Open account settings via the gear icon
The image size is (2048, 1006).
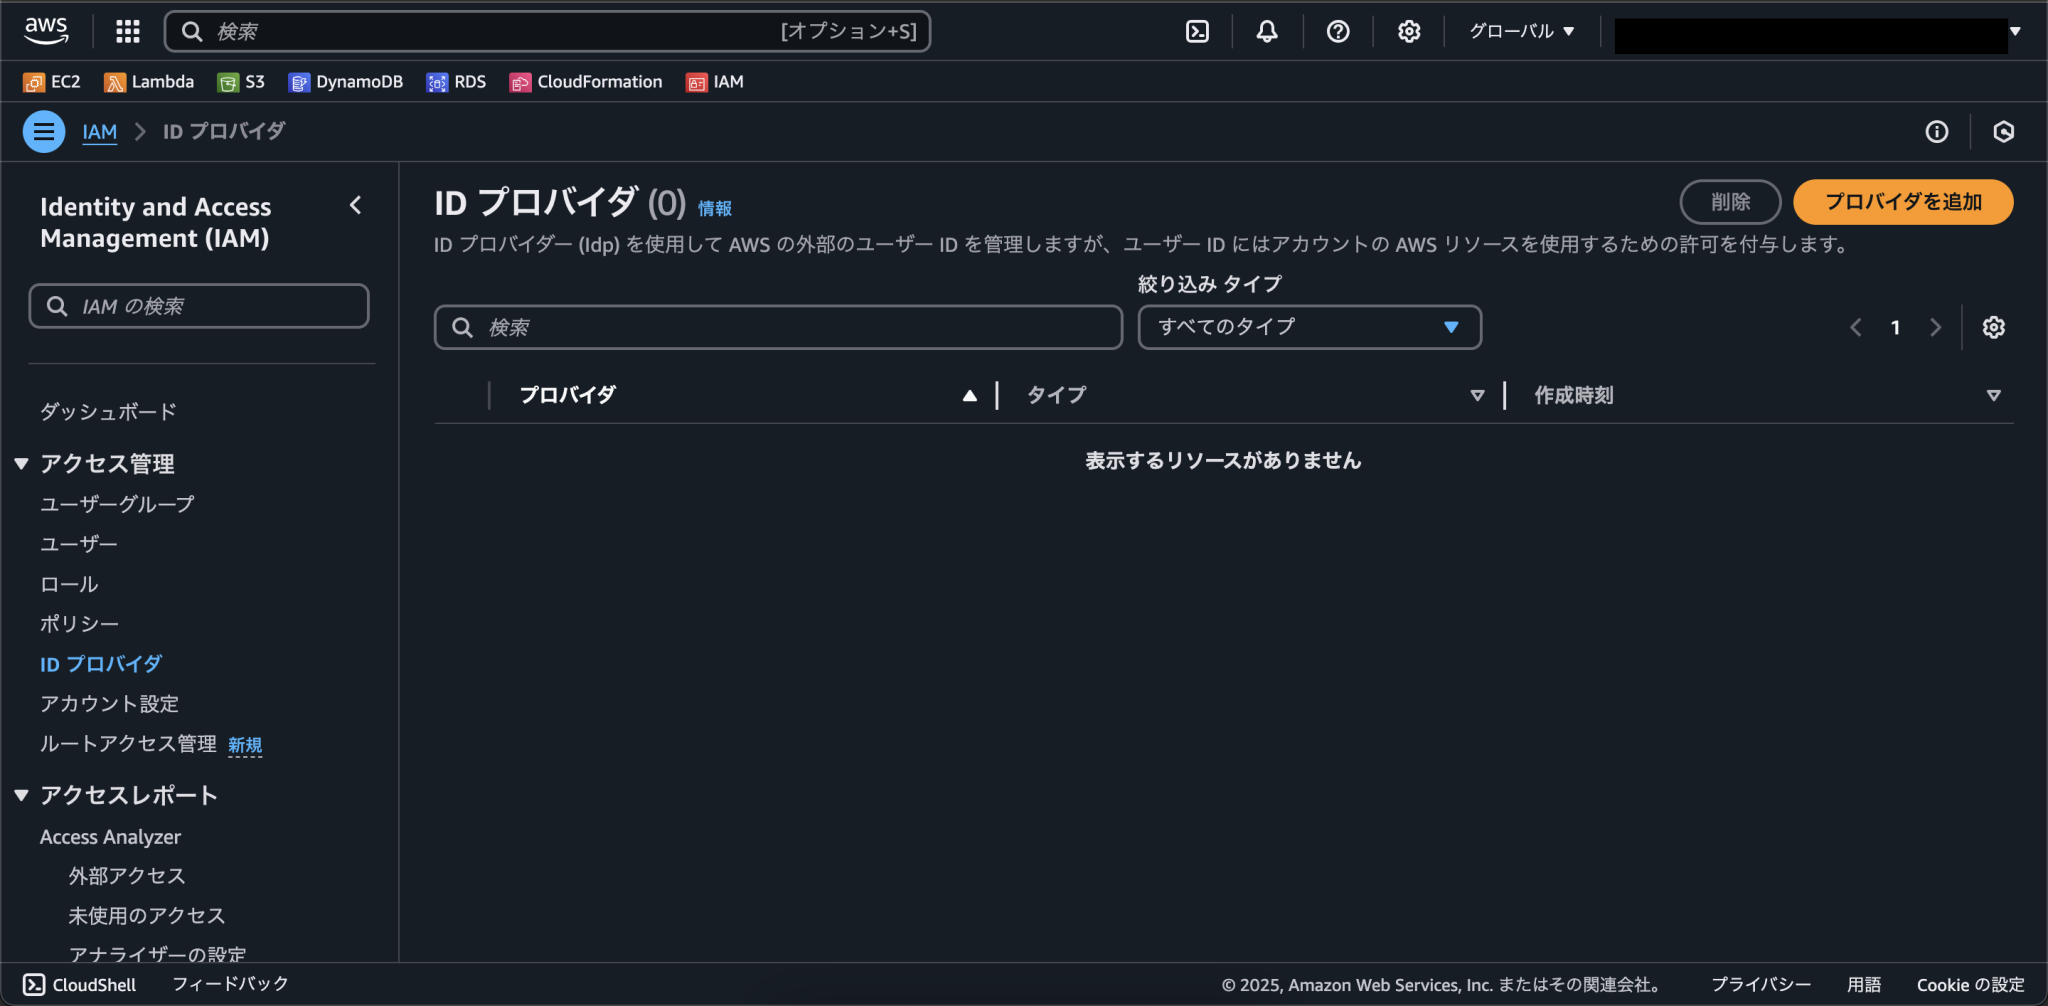point(1409,31)
